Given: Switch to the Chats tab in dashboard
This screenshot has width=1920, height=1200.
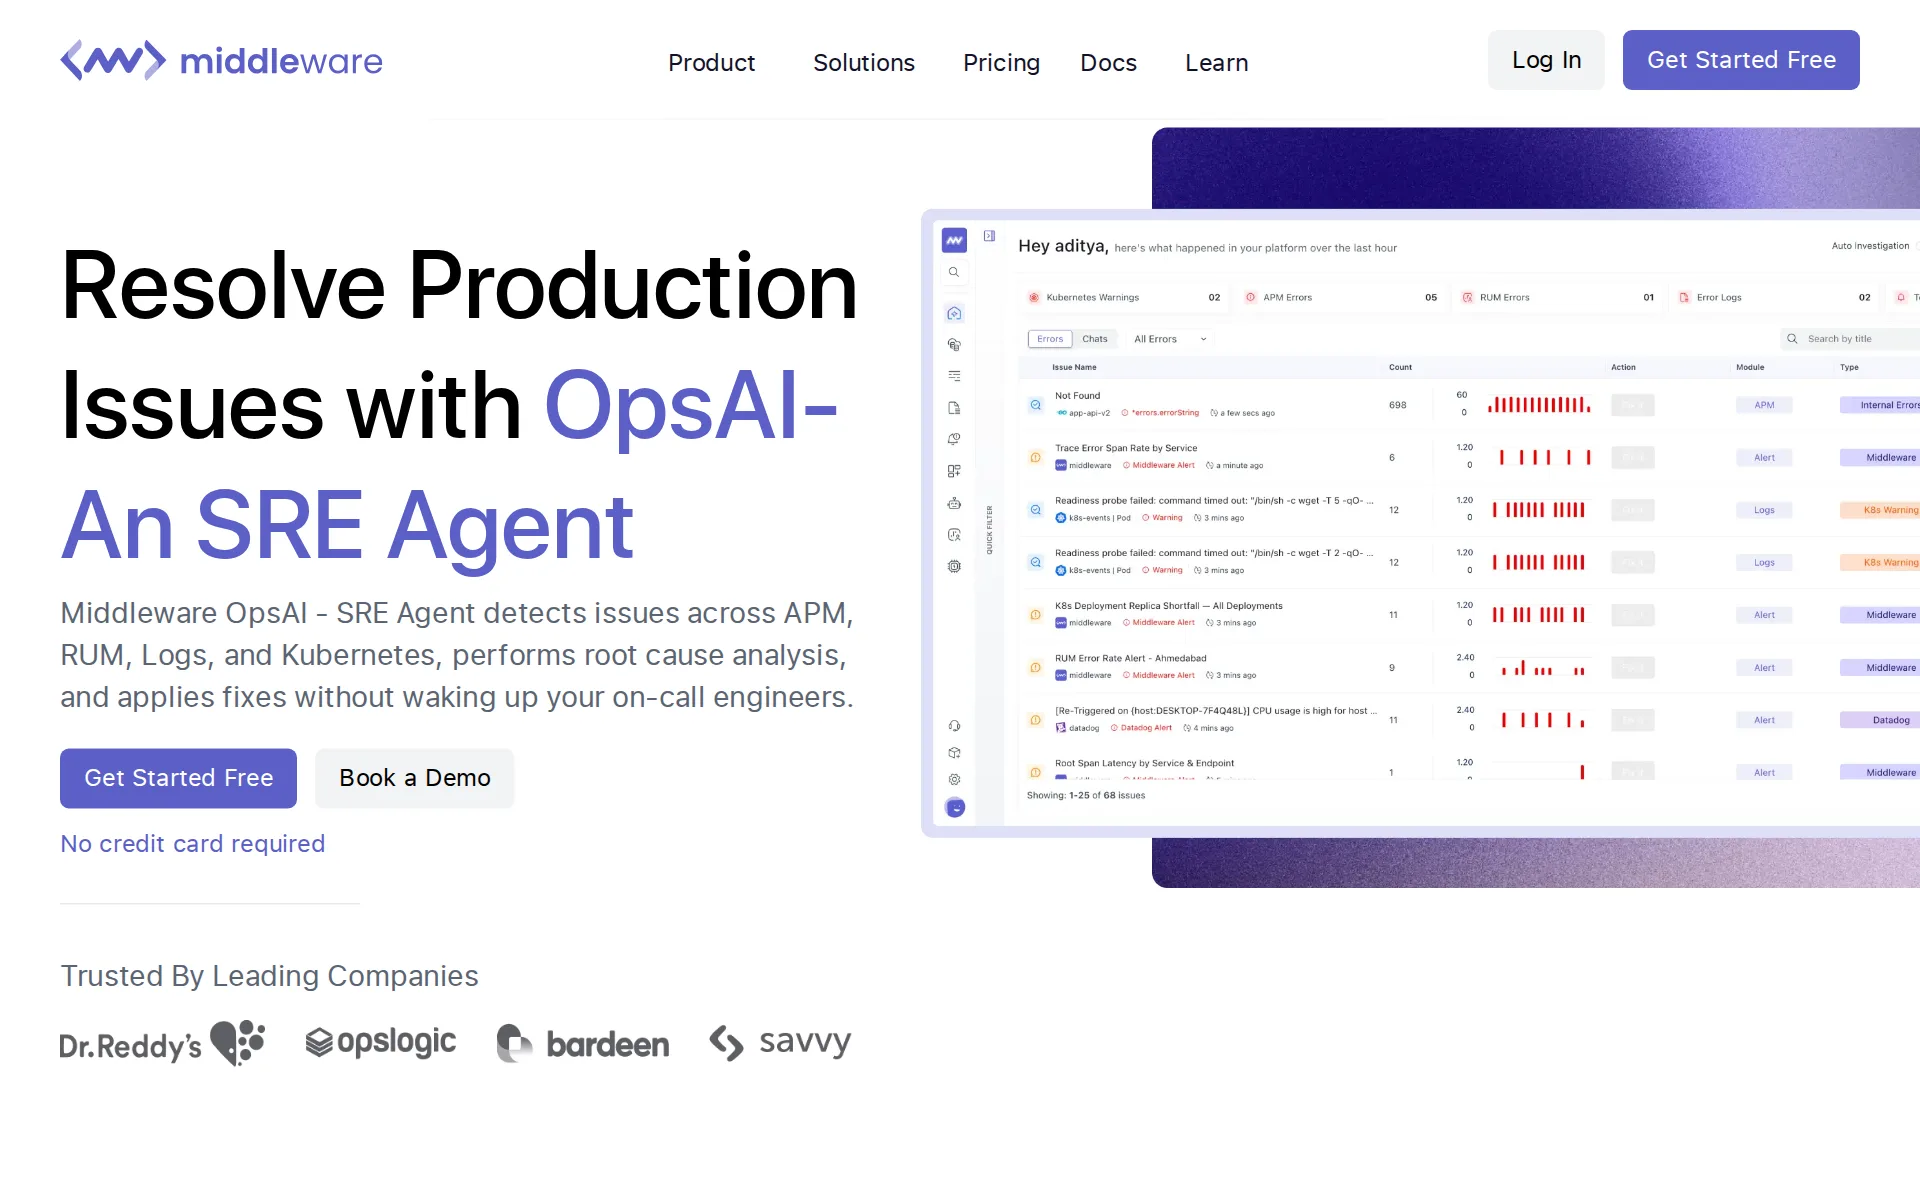Looking at the screenshot, I should 1095,339.
